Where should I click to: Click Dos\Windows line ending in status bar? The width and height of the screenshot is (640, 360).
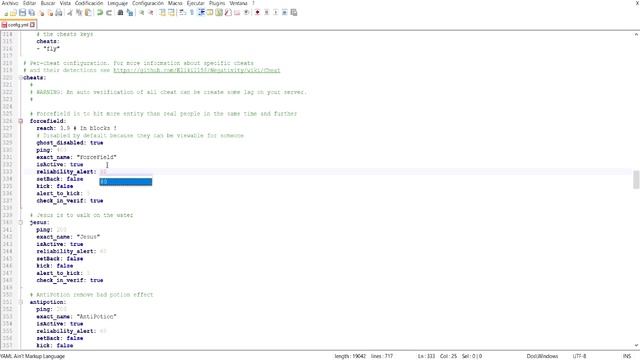(542, 356)
